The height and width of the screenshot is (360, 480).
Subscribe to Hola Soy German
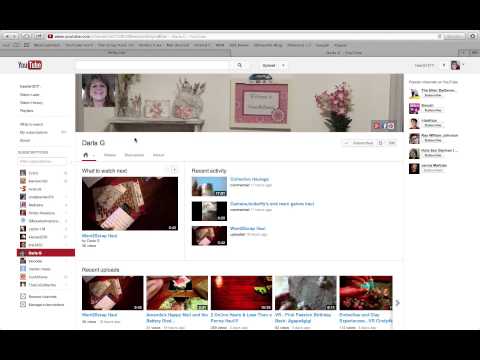point(433,155)
